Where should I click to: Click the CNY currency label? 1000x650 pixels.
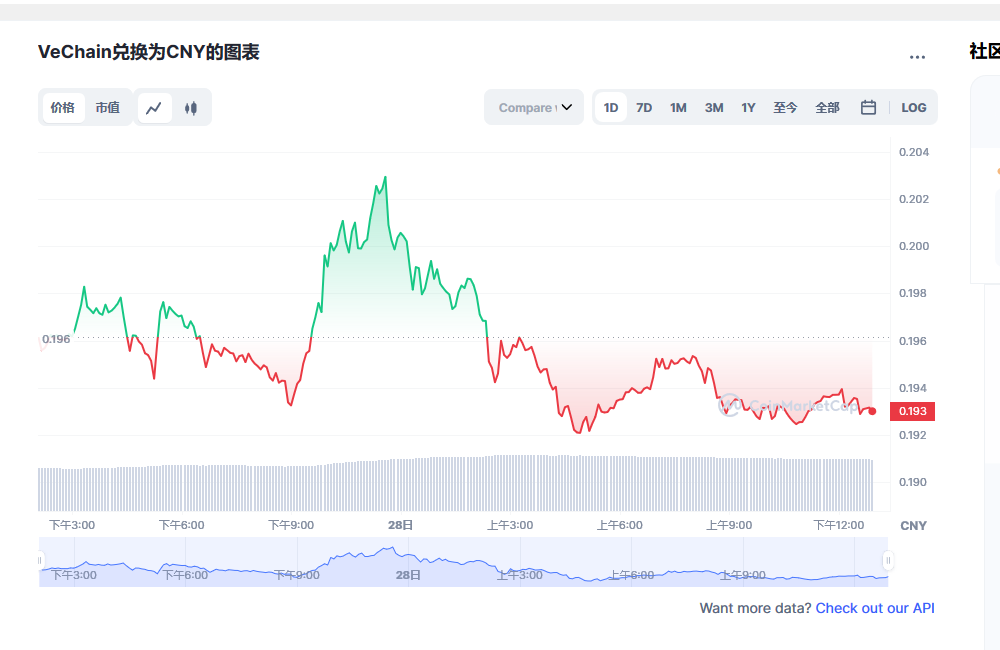(913, 526)
